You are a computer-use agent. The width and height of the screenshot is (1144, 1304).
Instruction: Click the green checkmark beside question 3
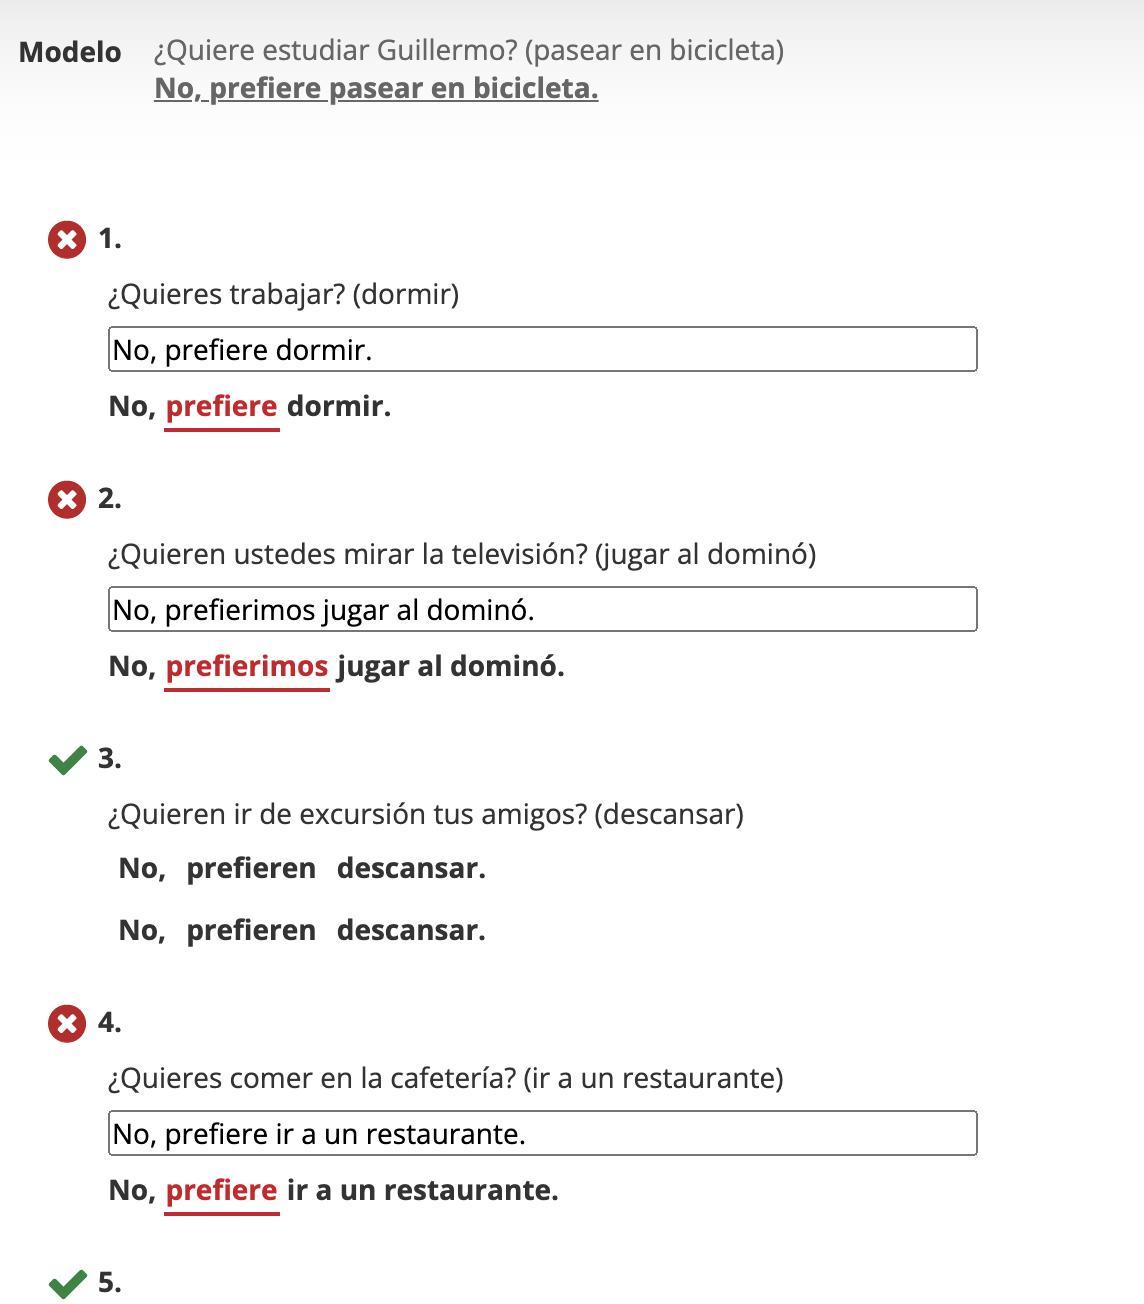tap(67, 761)
